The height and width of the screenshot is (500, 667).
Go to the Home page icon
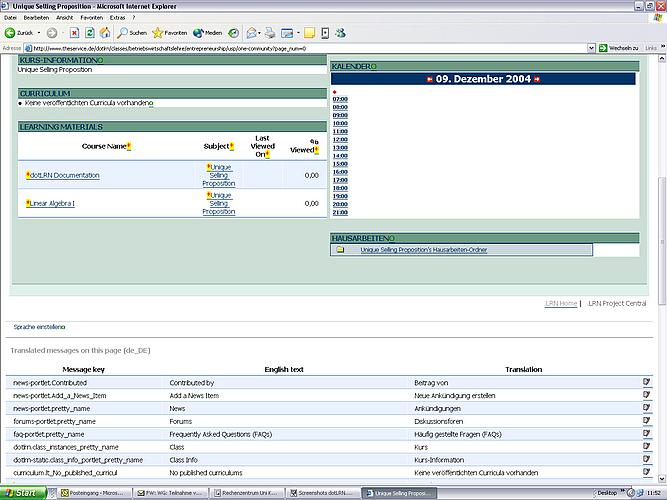[105, 33]
